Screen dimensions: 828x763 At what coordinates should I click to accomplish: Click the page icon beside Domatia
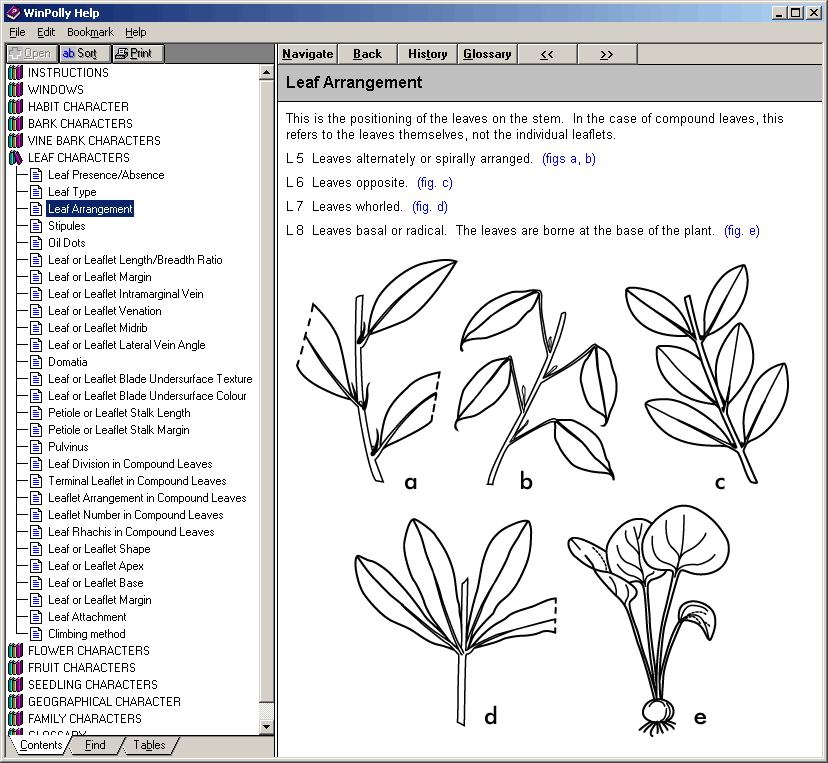pyautogui.click(x=36, y=362)
